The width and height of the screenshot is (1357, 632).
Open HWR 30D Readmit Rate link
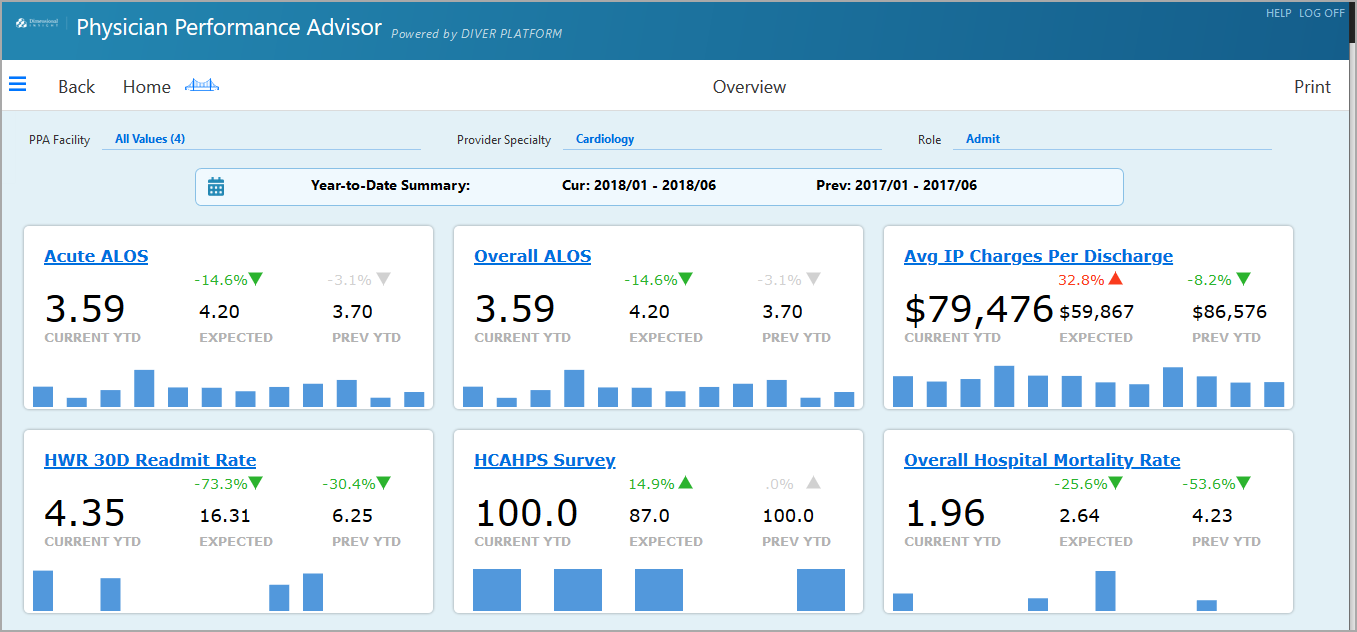pos(150,460)
